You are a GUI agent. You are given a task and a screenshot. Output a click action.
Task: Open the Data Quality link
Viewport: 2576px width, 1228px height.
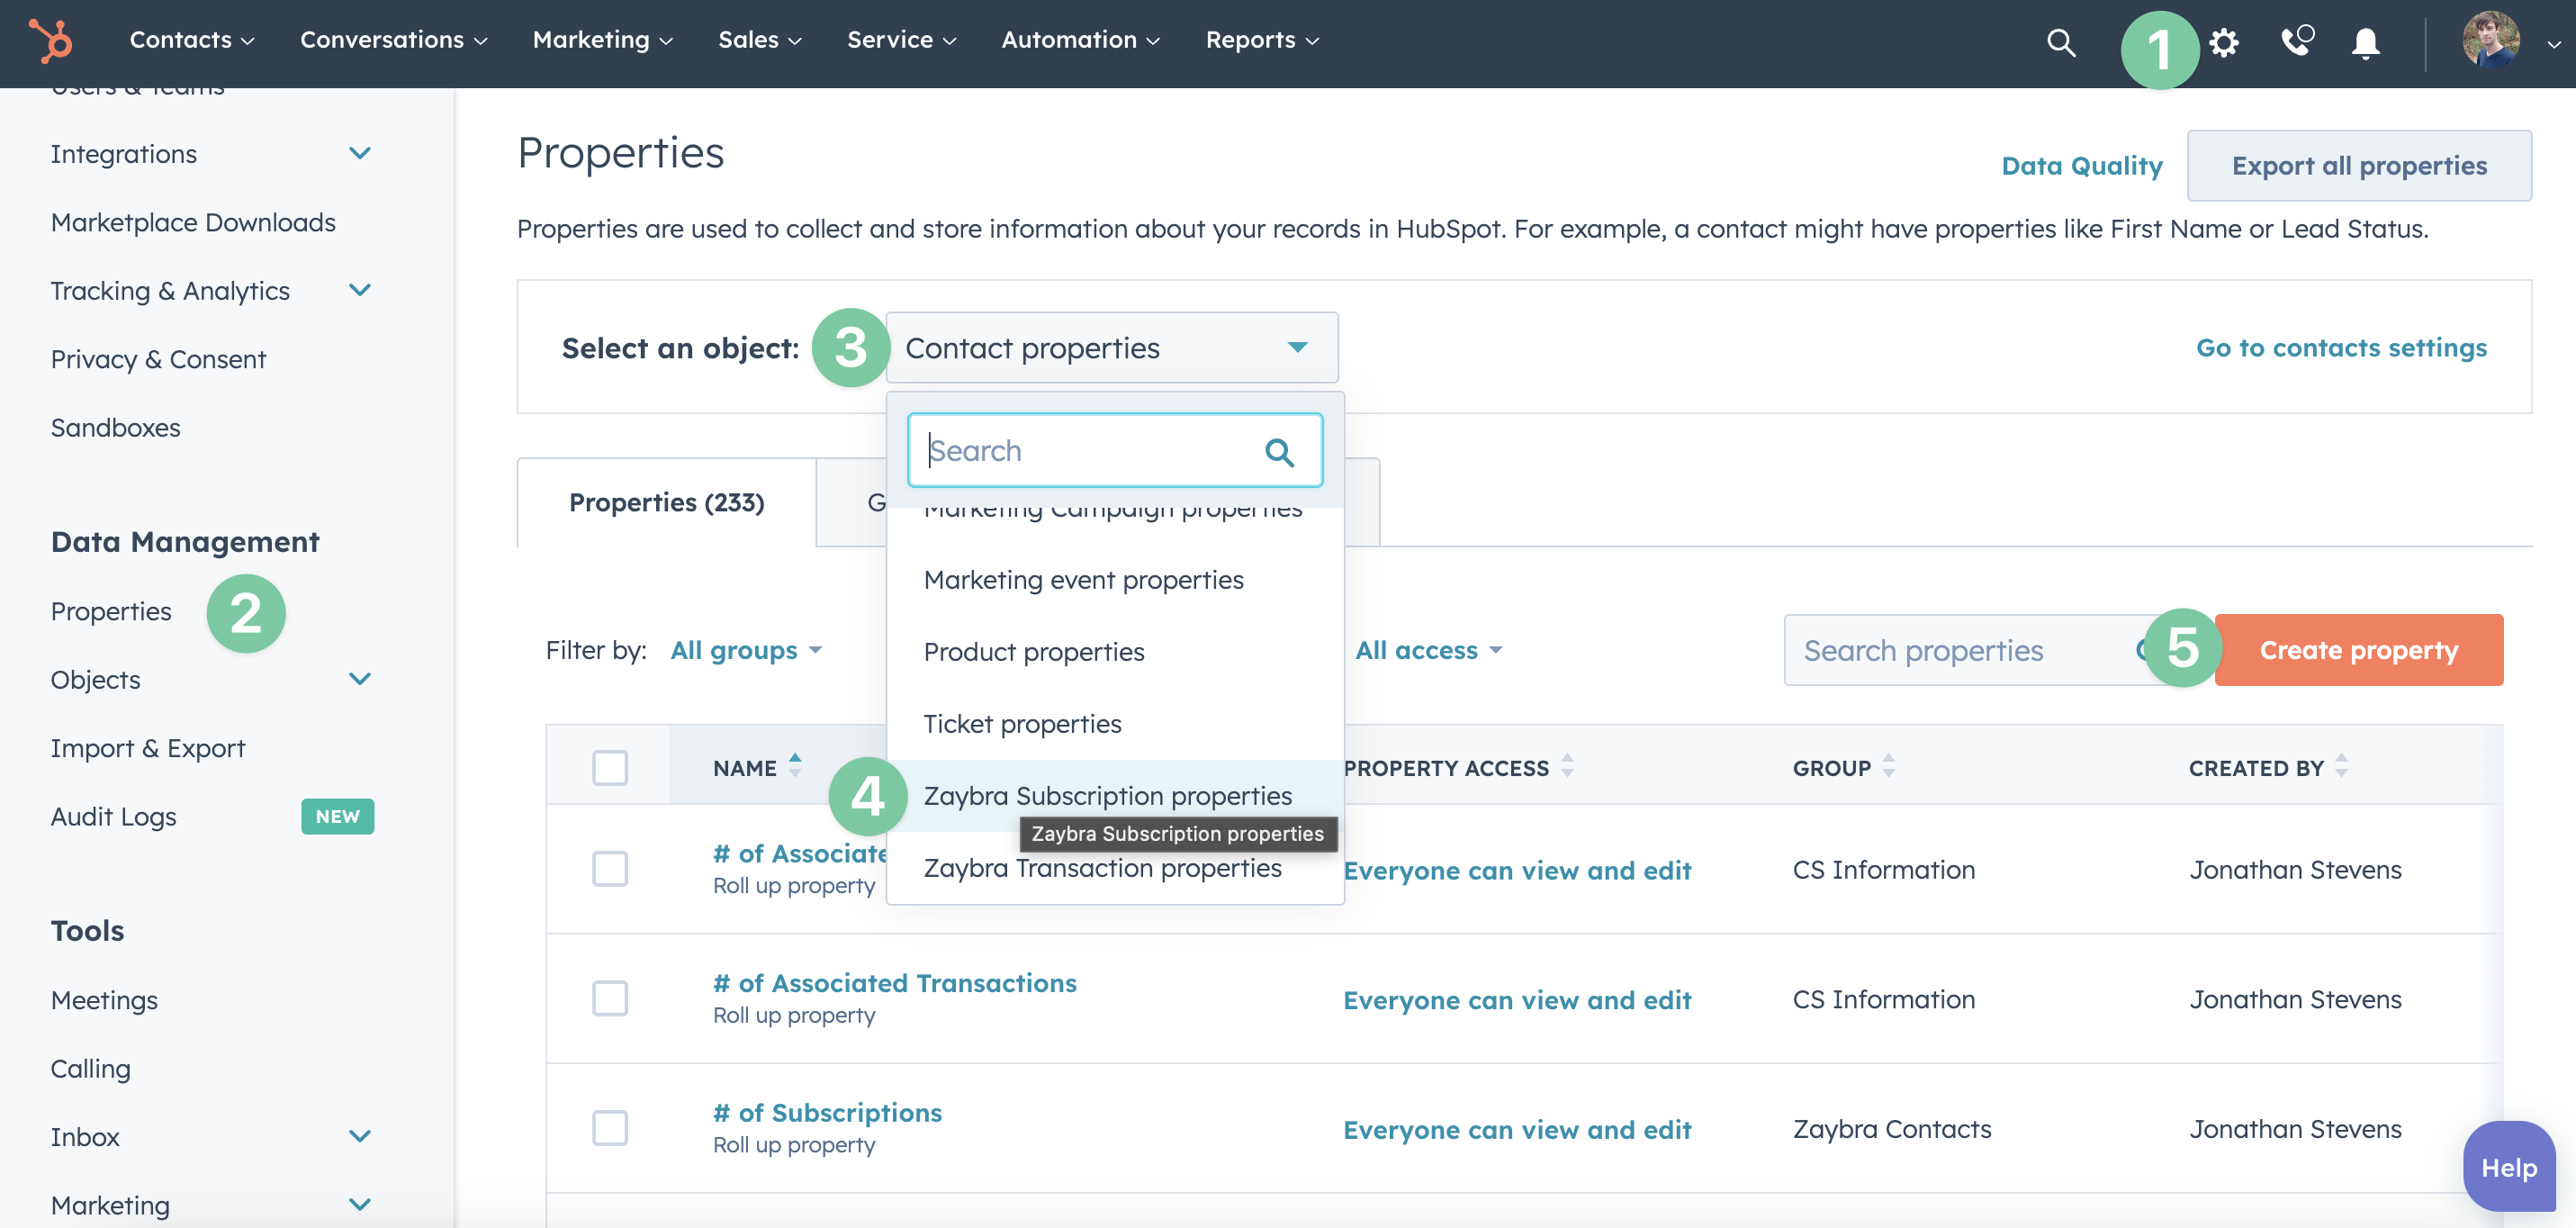click(2082, 166)
